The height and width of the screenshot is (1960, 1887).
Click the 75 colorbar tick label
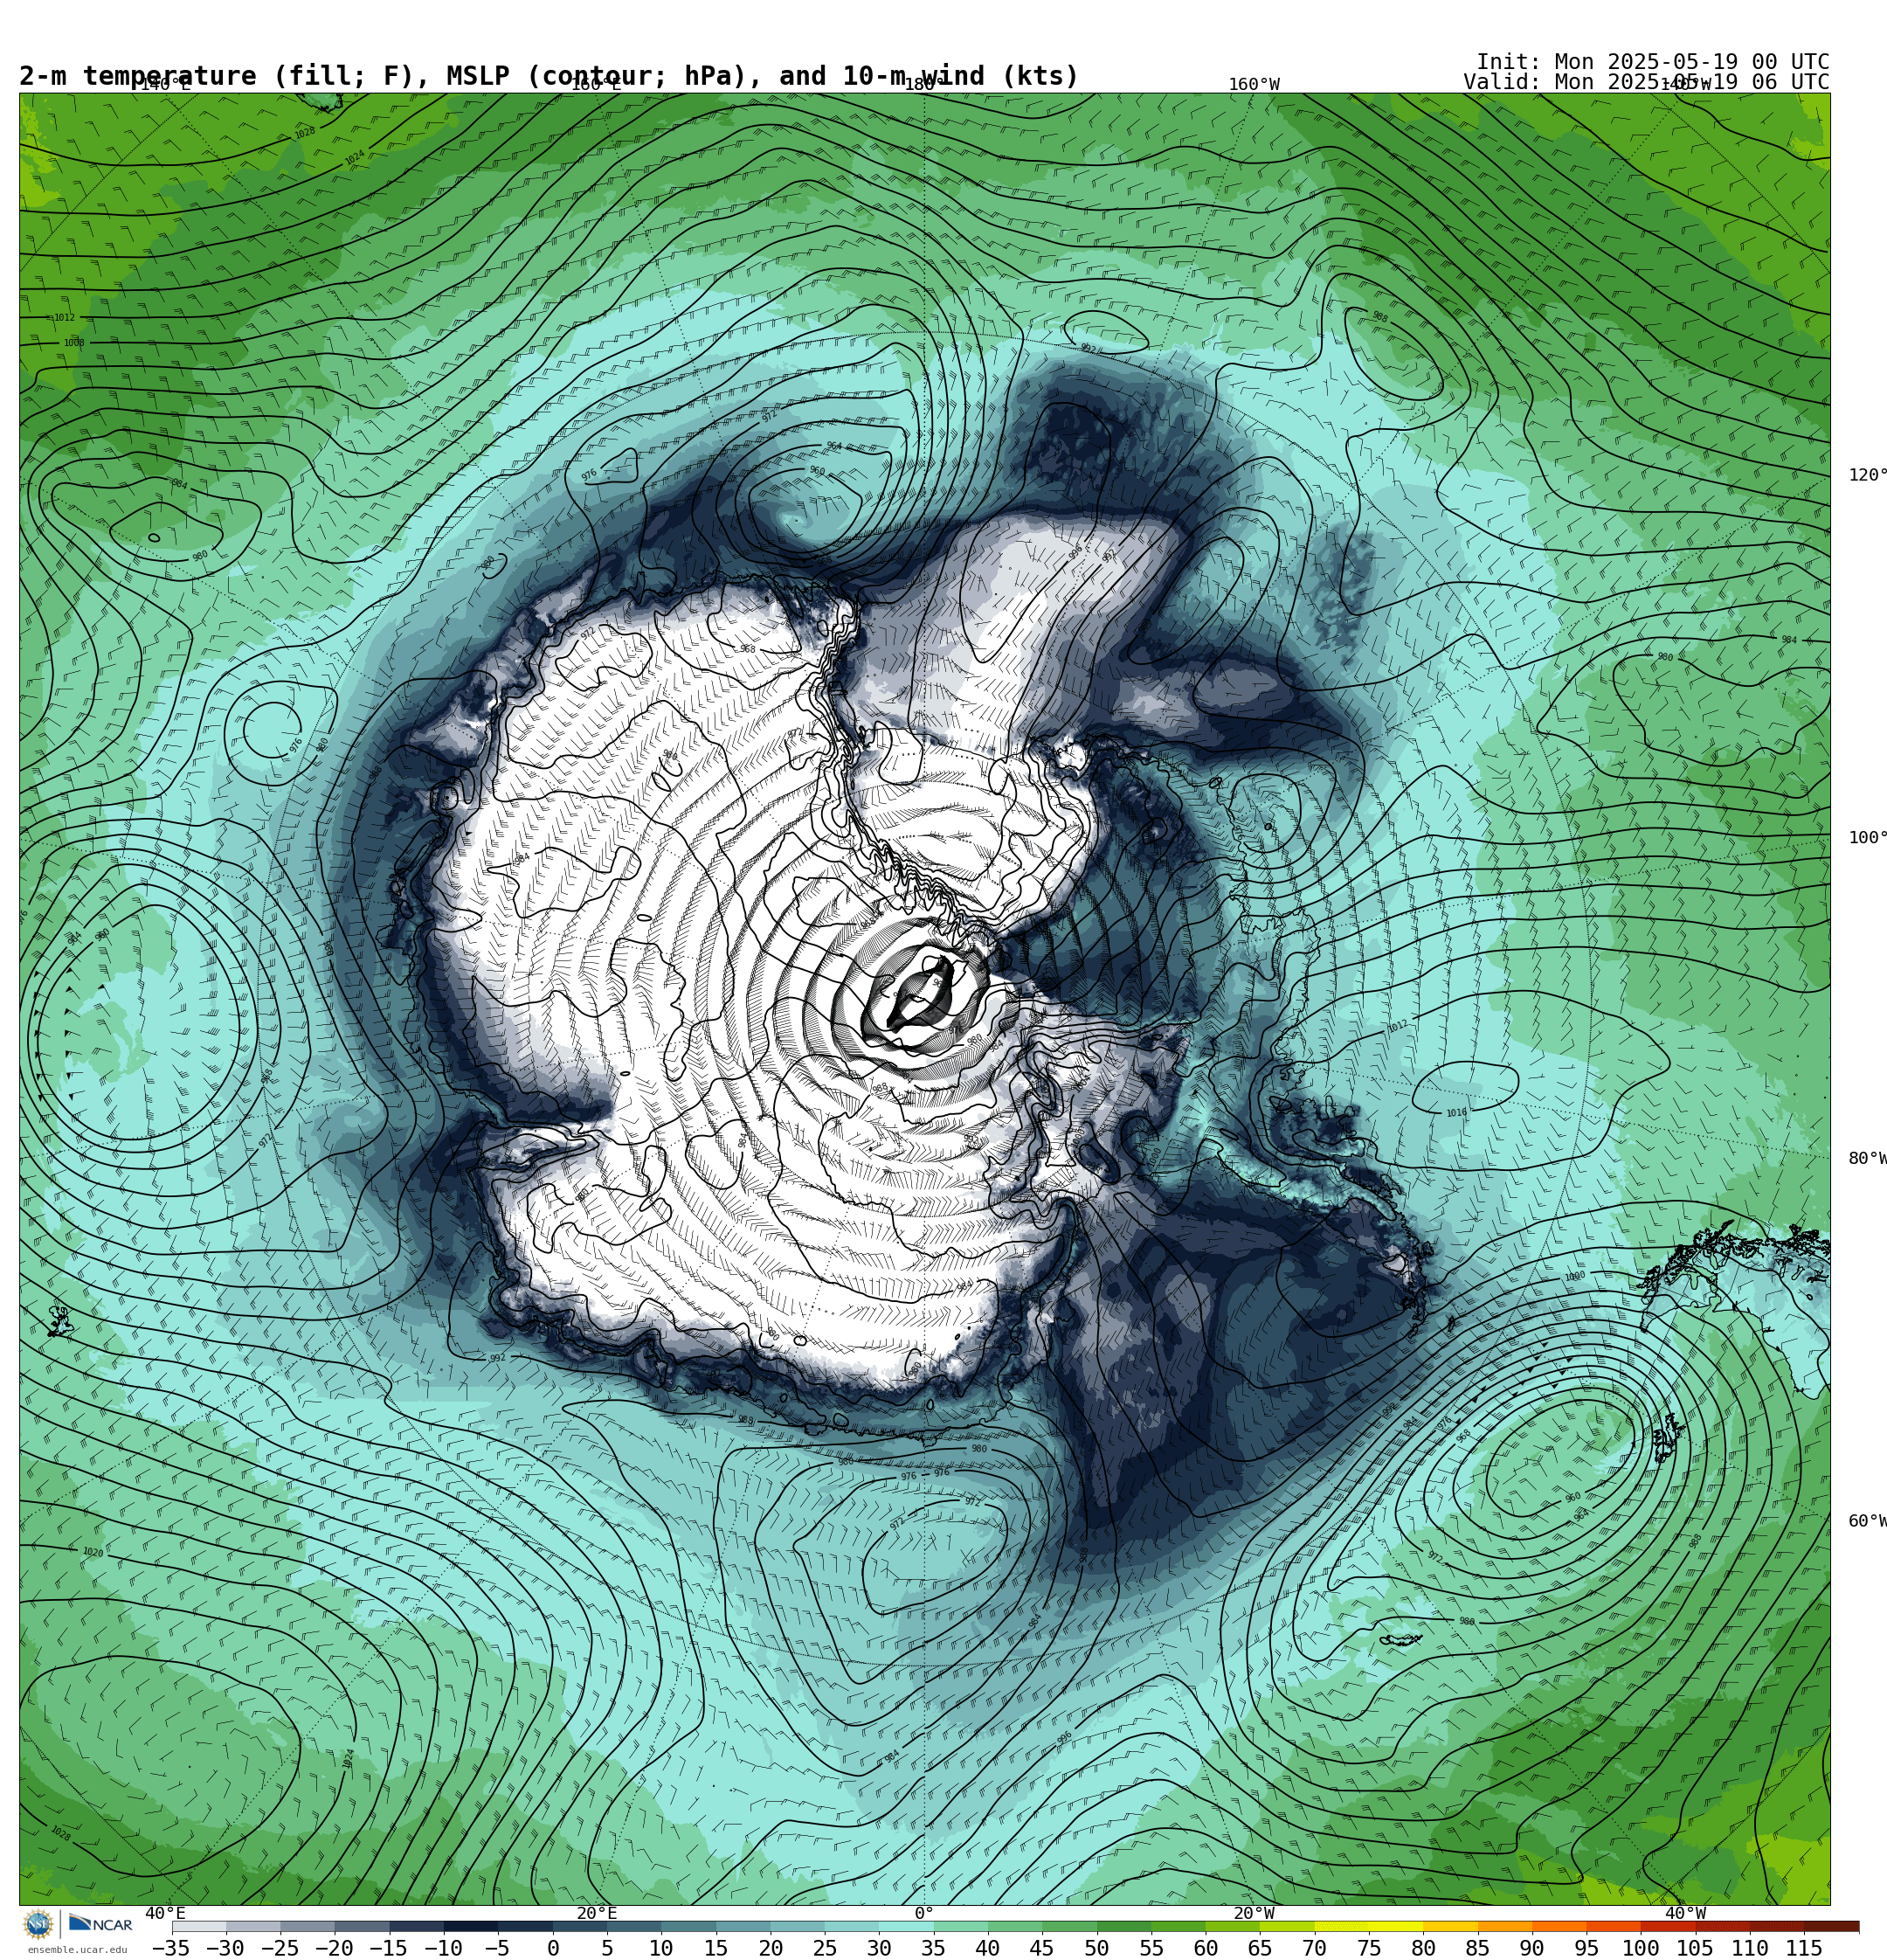click(1369, 1948)
